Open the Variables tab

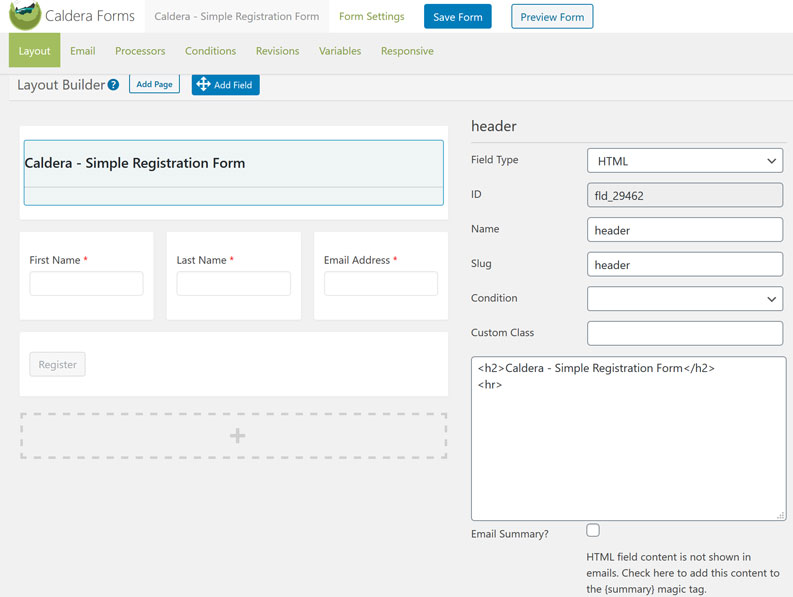click(x=340, y=51)
